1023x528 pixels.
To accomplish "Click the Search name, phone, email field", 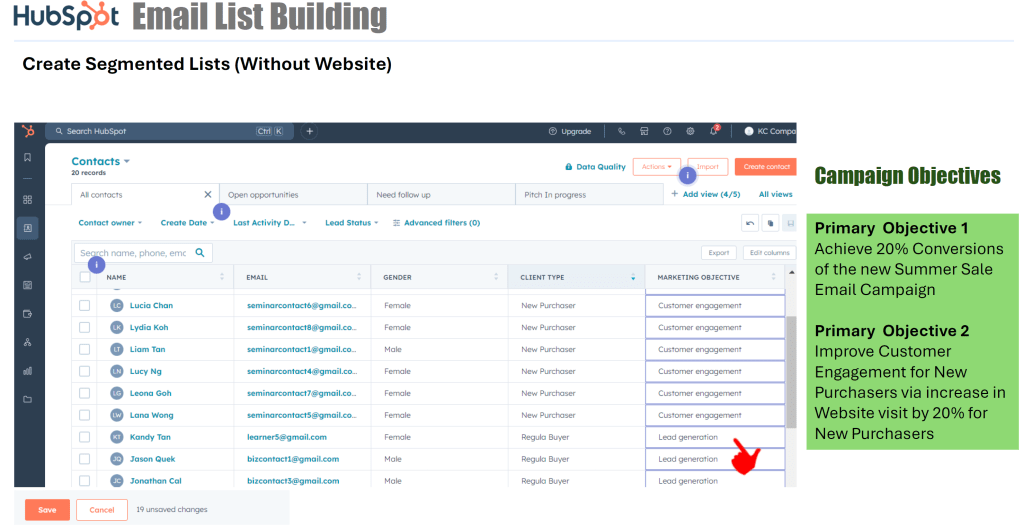I will (133, 253).
